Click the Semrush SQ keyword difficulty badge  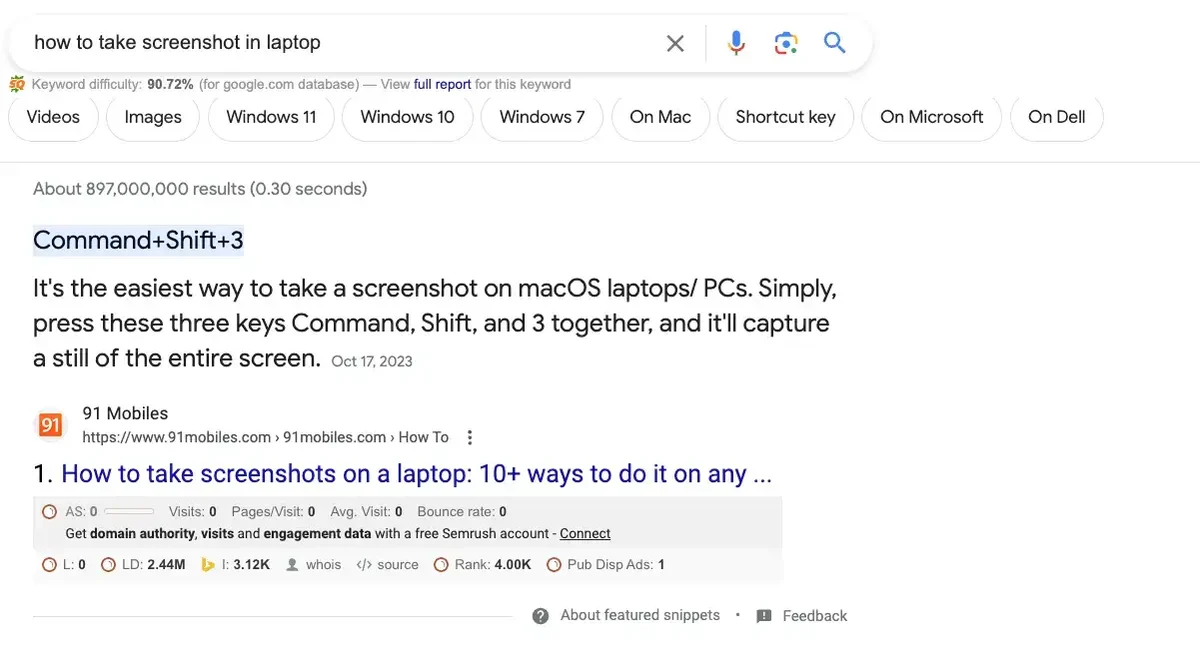17,84
